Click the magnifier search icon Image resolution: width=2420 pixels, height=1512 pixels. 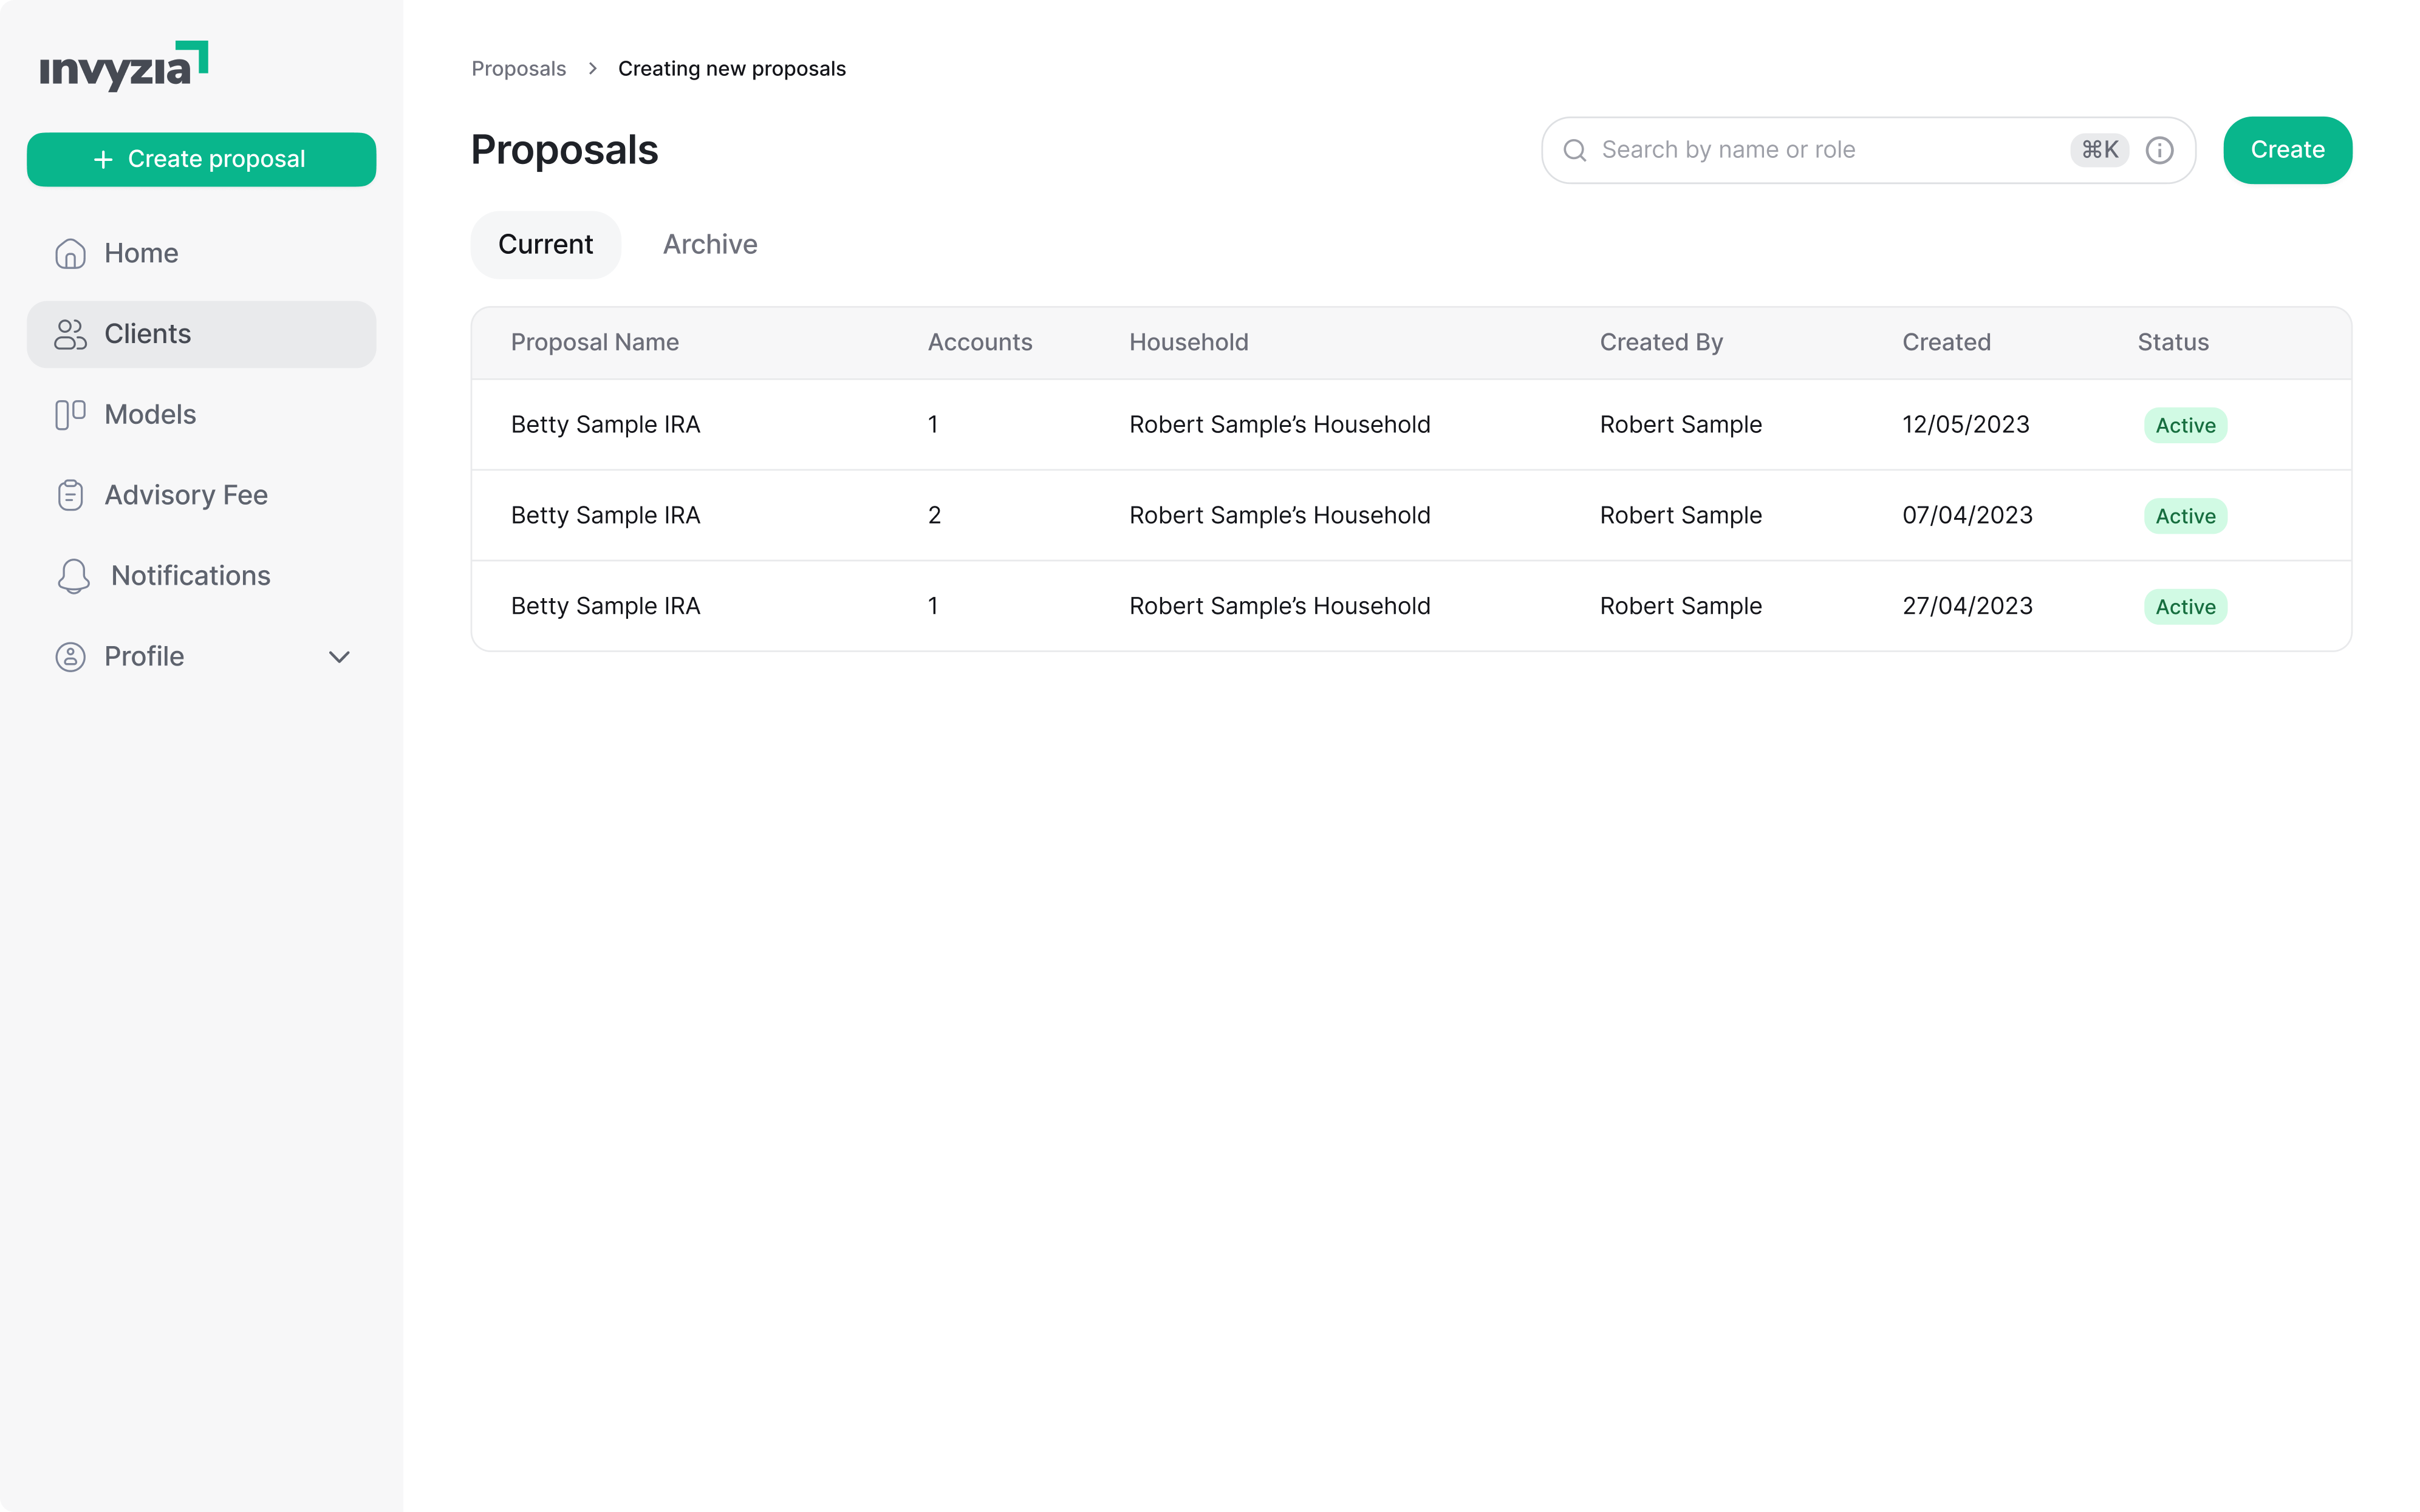(1575, 150)
